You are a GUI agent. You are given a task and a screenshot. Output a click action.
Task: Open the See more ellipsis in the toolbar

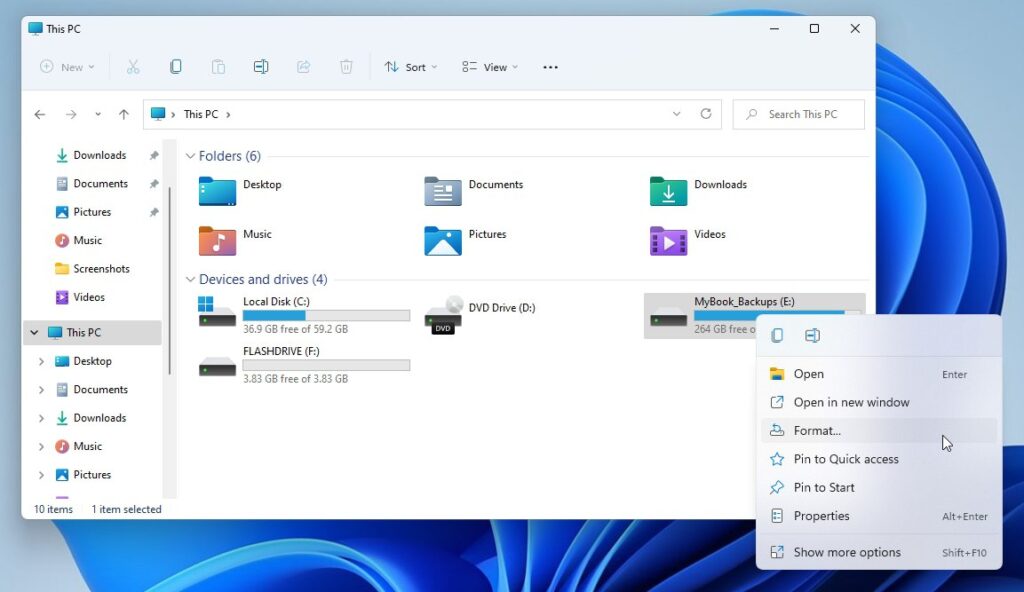point(549,66)
